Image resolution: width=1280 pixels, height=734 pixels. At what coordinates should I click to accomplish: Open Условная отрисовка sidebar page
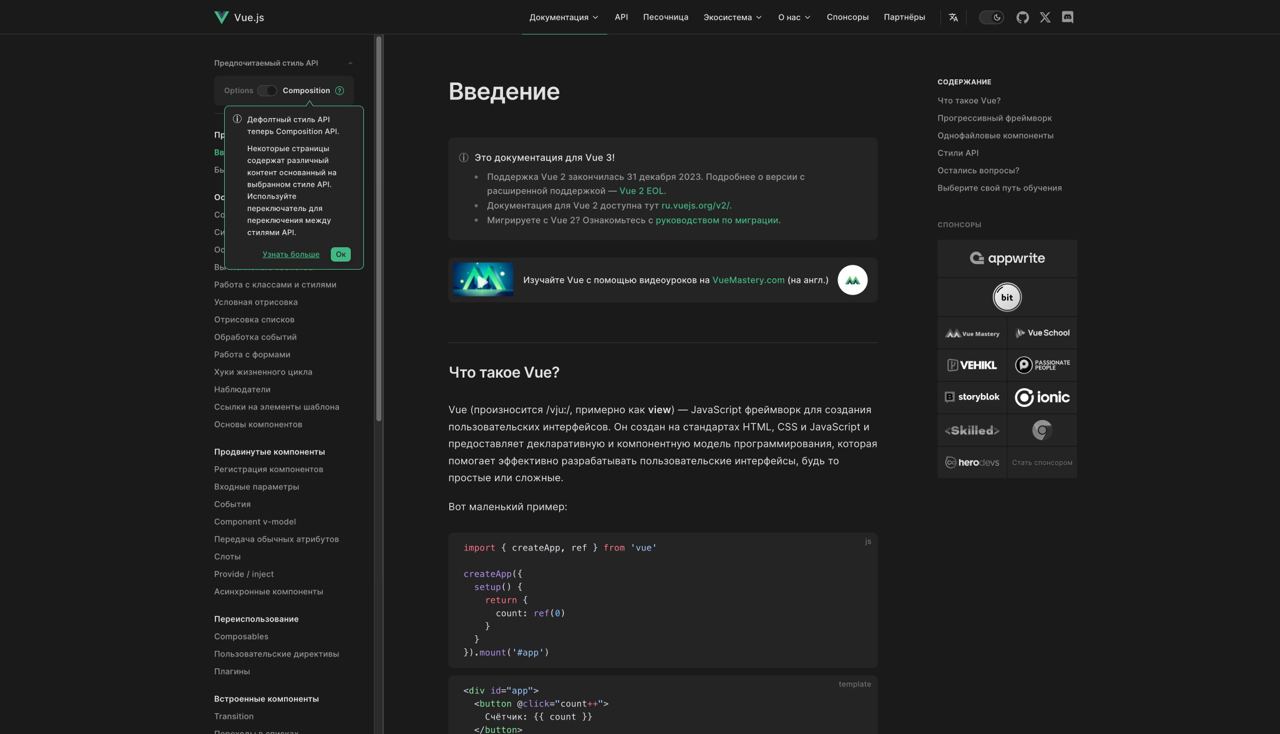point(256,302)
